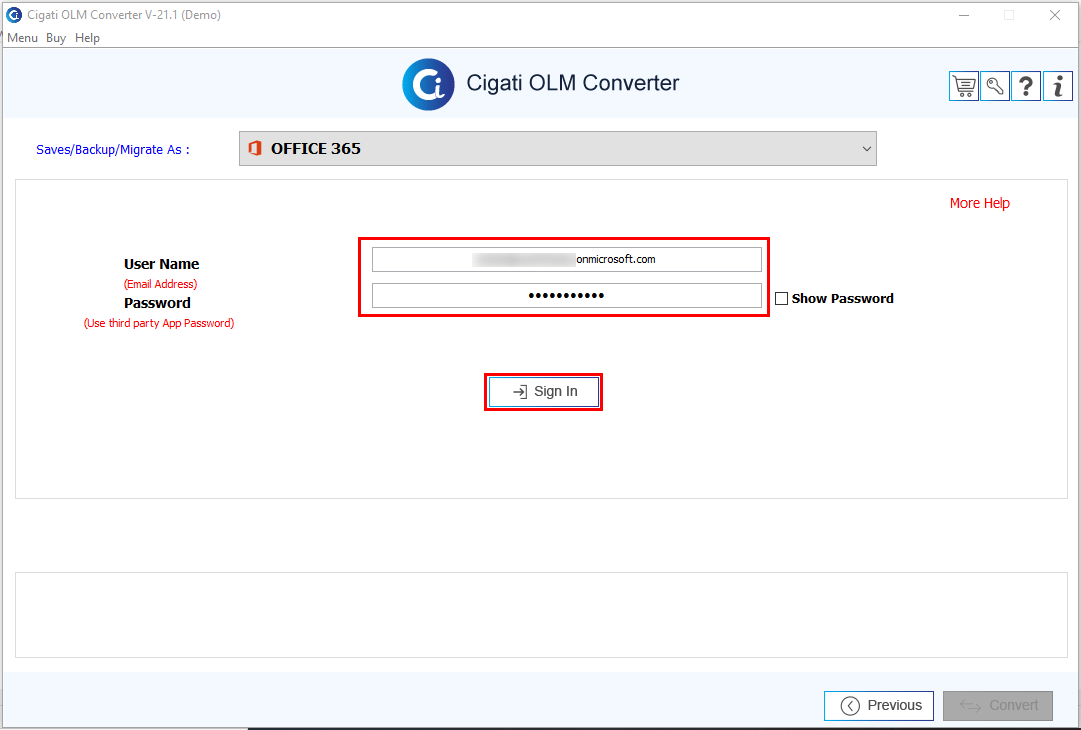Close the Cigati OLM Converter window
This screenshot has width=1081, height=730.
click(x=1055, y=15)
